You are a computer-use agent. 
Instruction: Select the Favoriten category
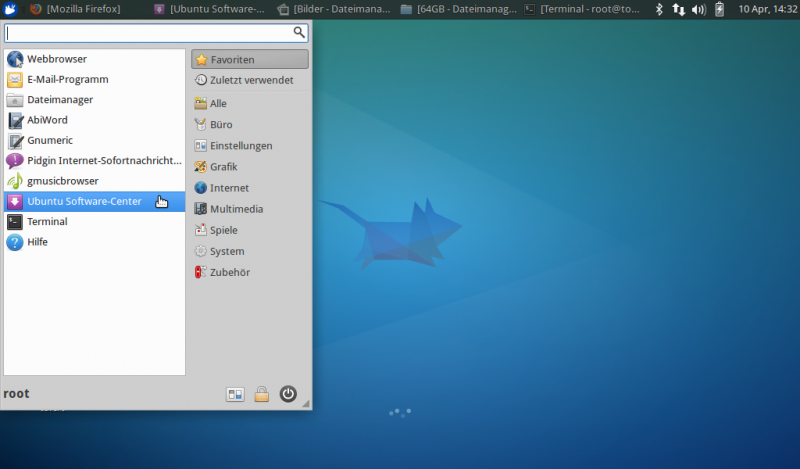pyautogui.click(x=250, y=59)
